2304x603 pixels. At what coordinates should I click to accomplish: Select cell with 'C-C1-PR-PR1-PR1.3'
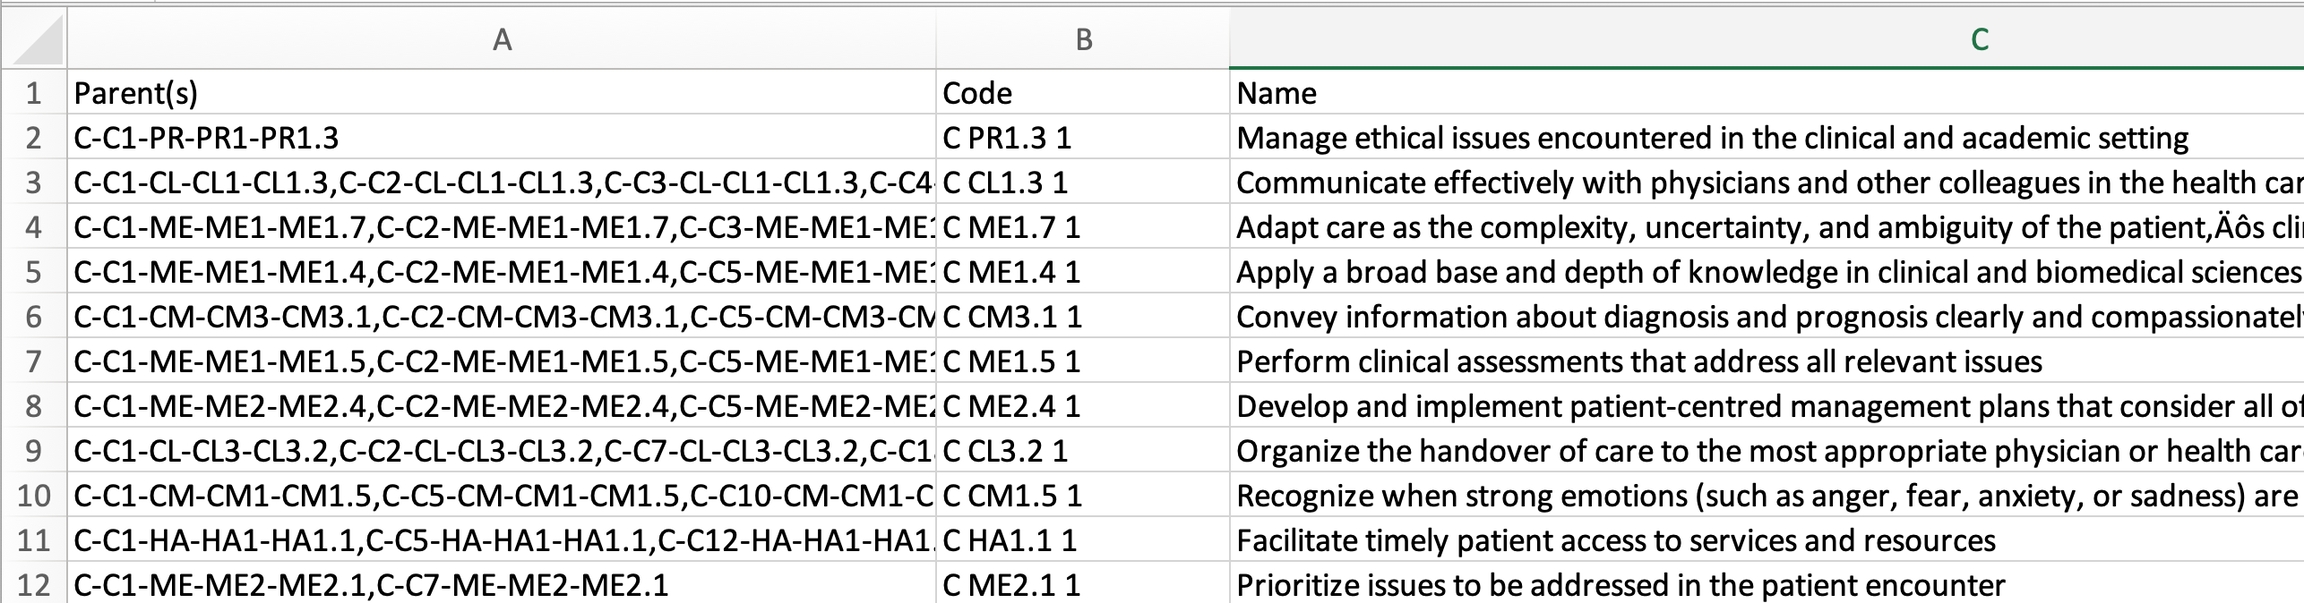click(x=500, y=138)
